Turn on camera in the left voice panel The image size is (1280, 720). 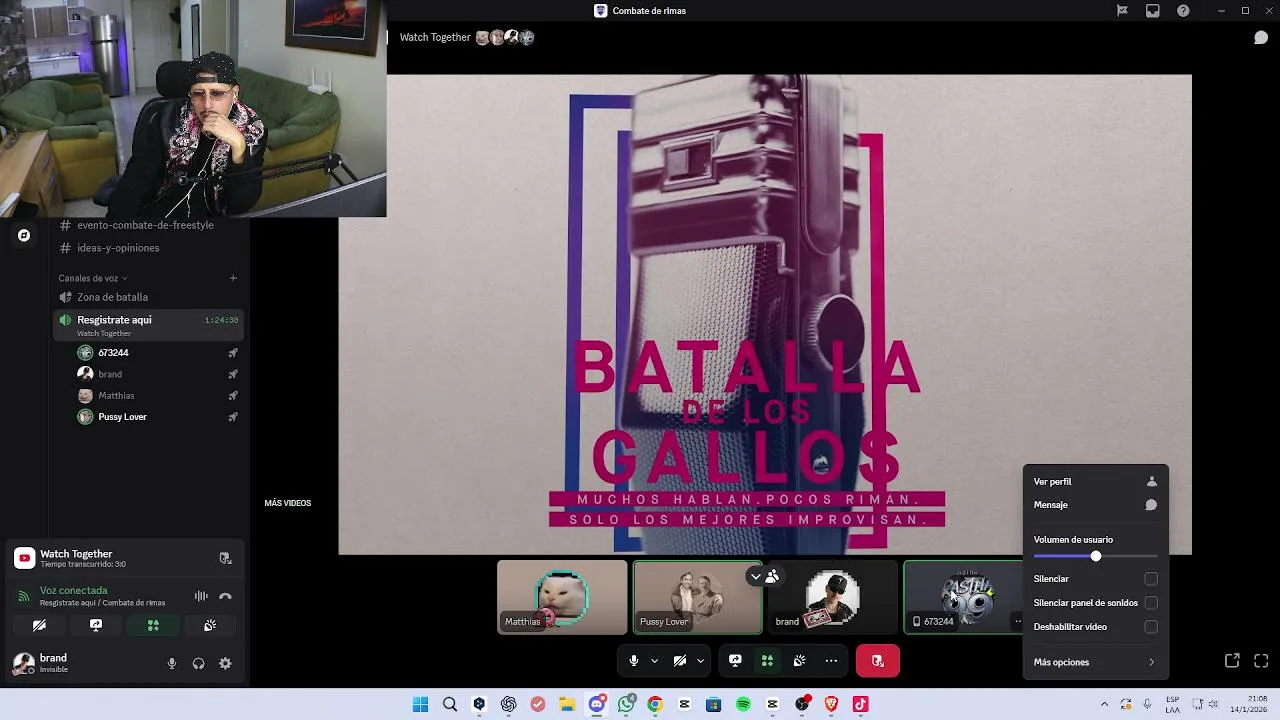click(x=39, y=625)
